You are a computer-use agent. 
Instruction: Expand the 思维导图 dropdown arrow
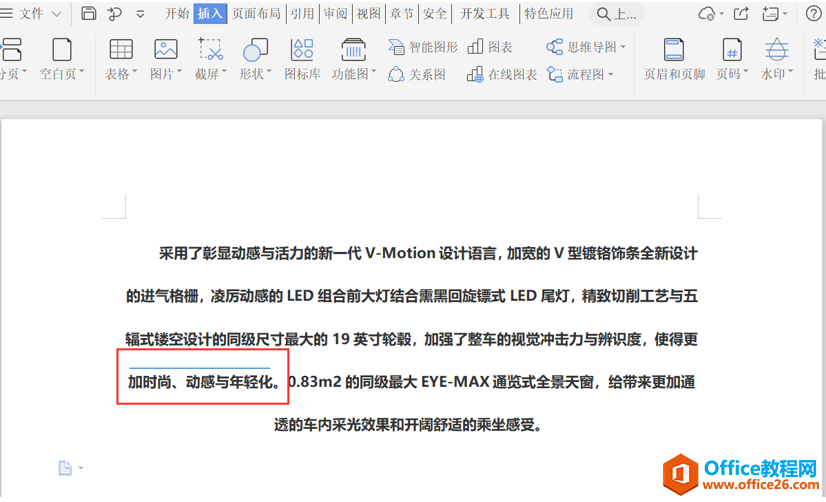click(623, 47)
